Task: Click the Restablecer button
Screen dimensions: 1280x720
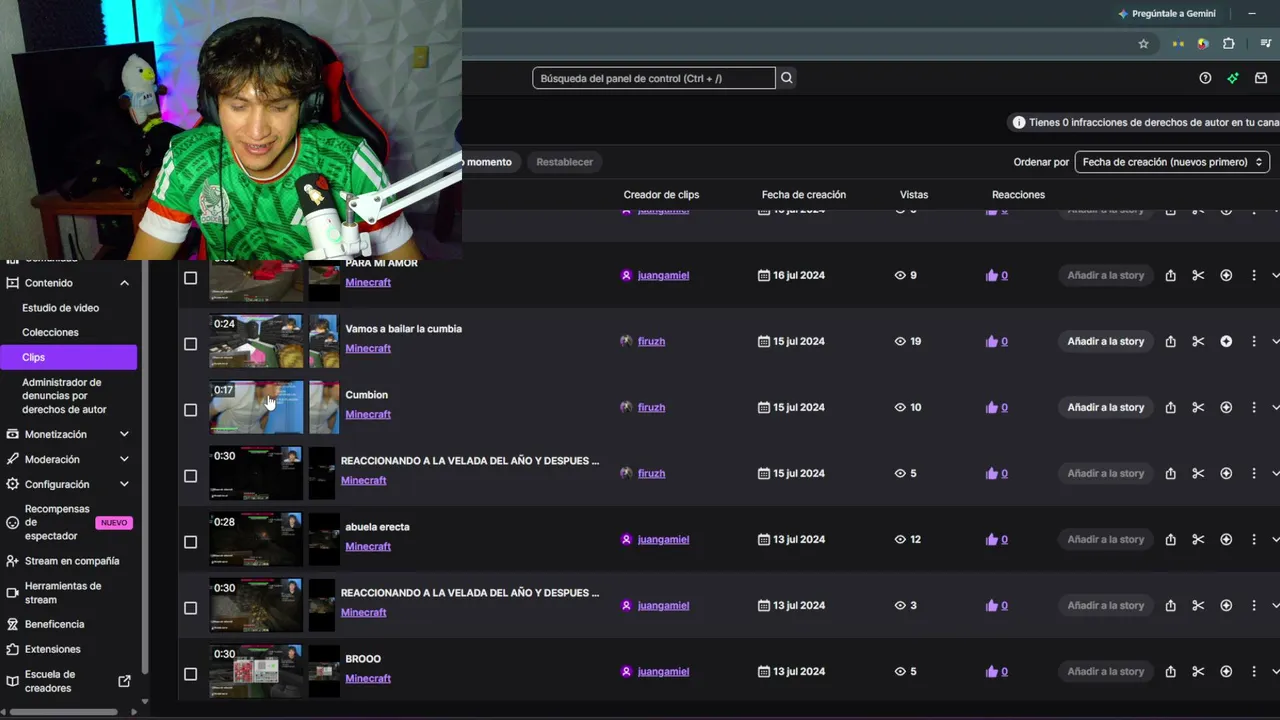Action: click(564, 162)
